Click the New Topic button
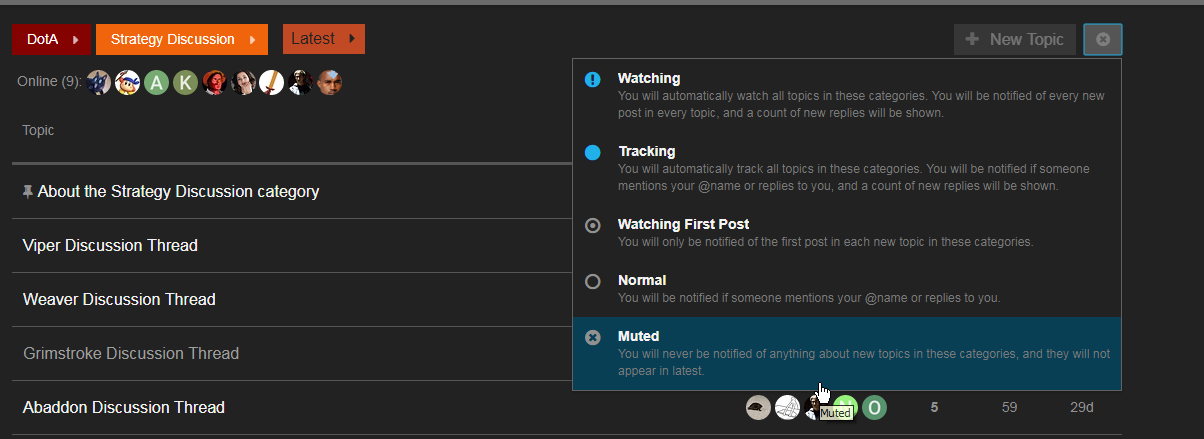Image resolution: width=1204 pixels, height=439 pixels. coord(1015,39)
